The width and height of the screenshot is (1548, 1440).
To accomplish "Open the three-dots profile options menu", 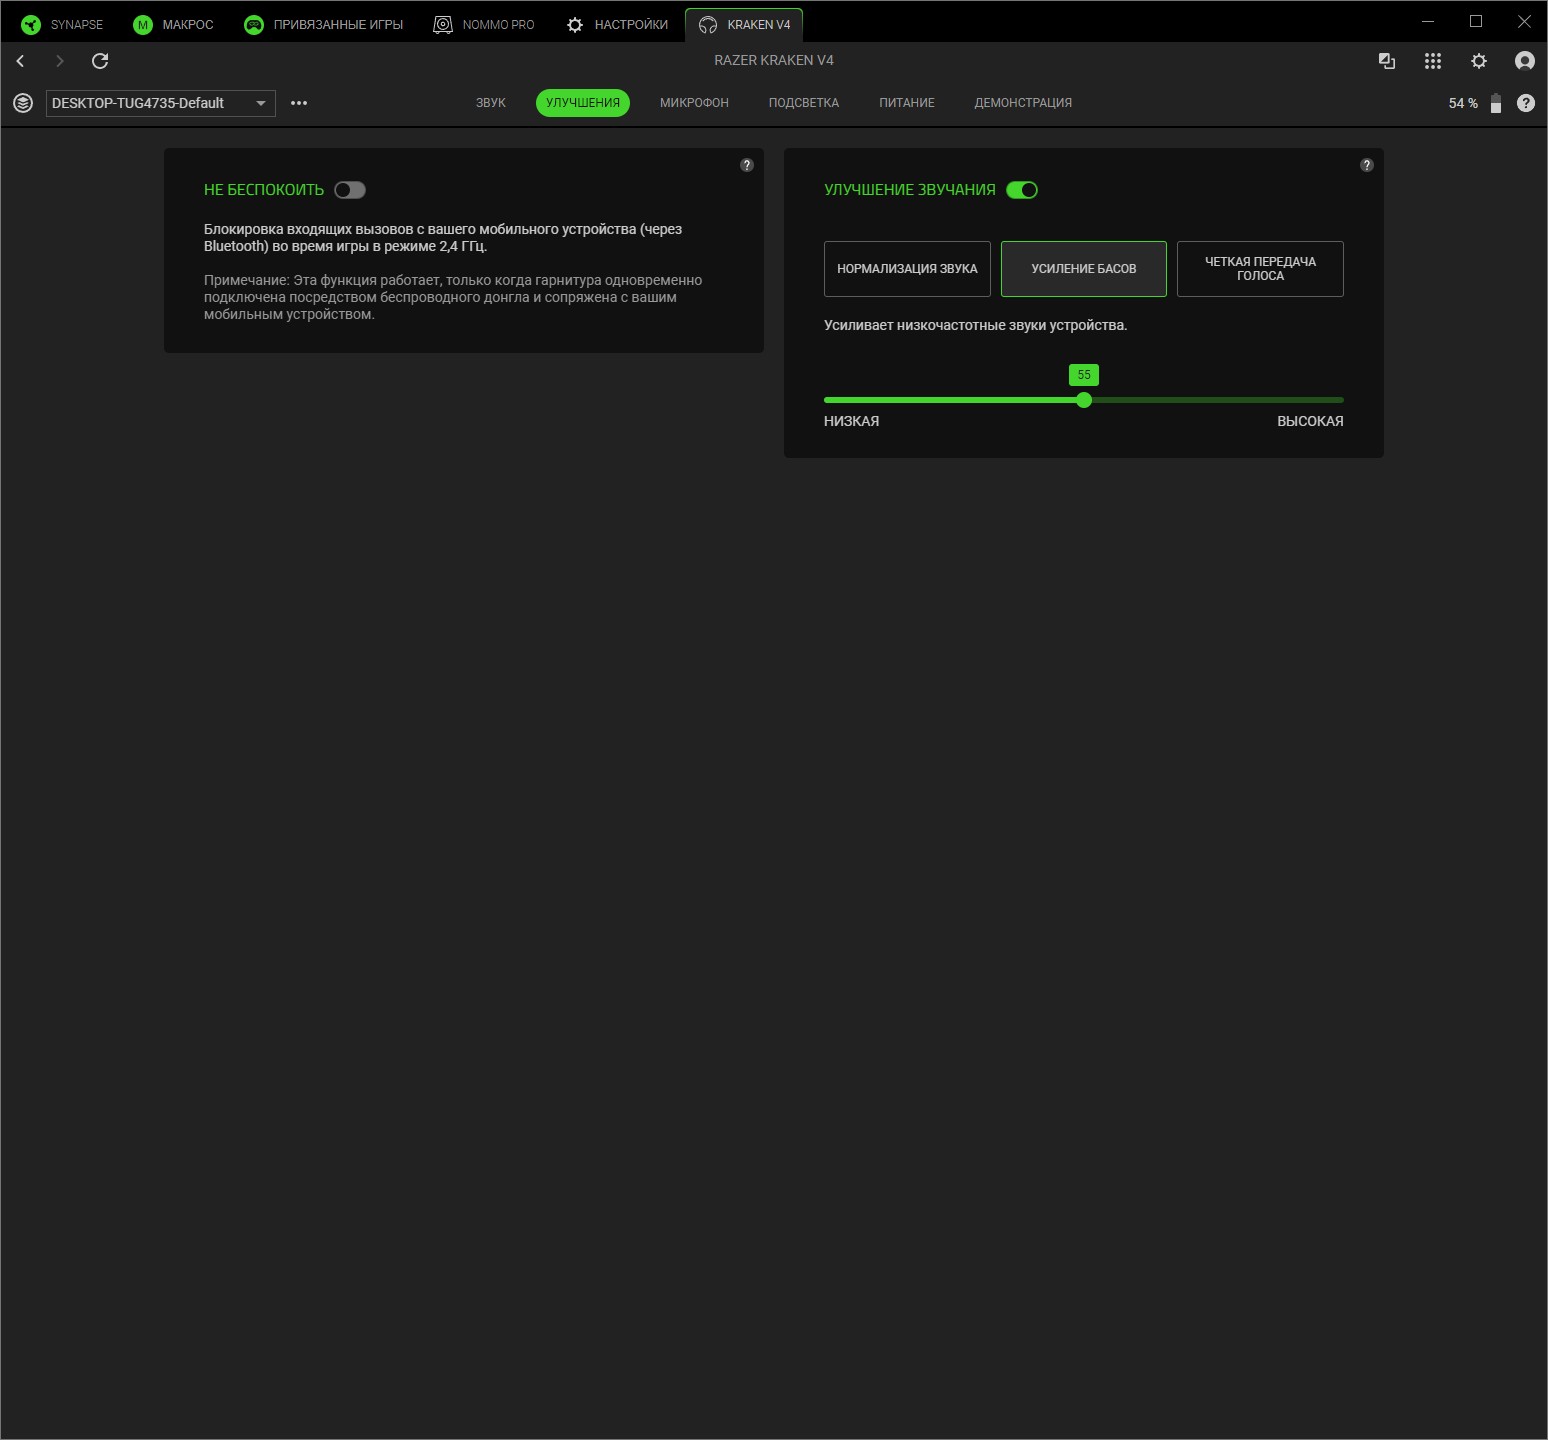I will 299,103.
